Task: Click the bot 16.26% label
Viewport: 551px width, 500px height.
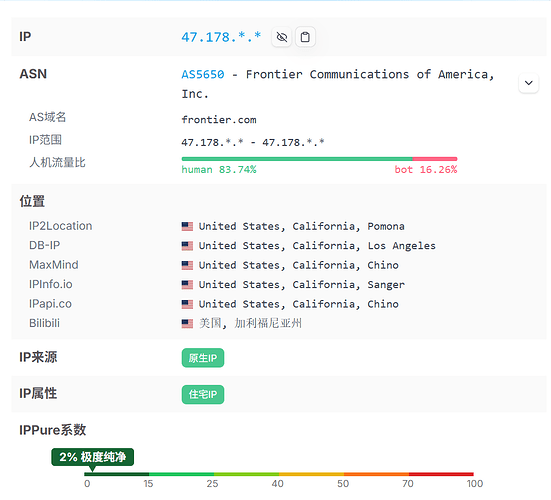Action: click(426, 170)
